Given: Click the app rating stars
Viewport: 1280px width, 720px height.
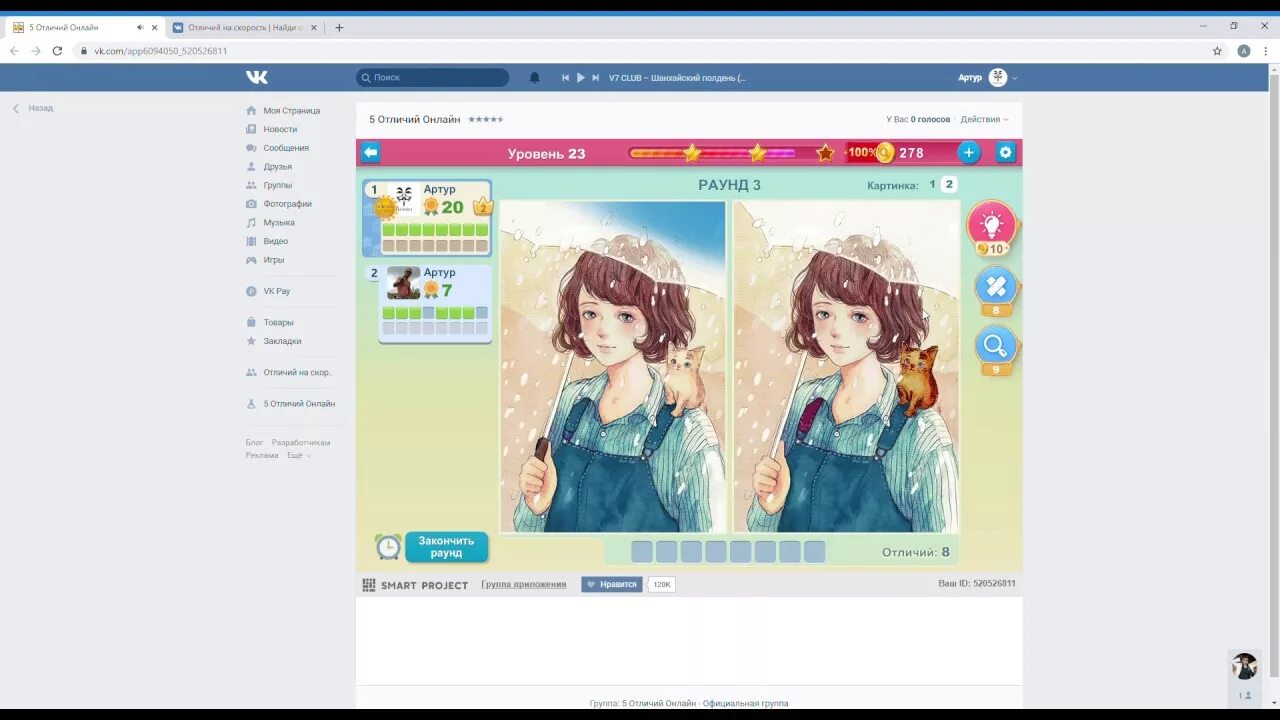Looking at the screenshot, I should (486, 119).
